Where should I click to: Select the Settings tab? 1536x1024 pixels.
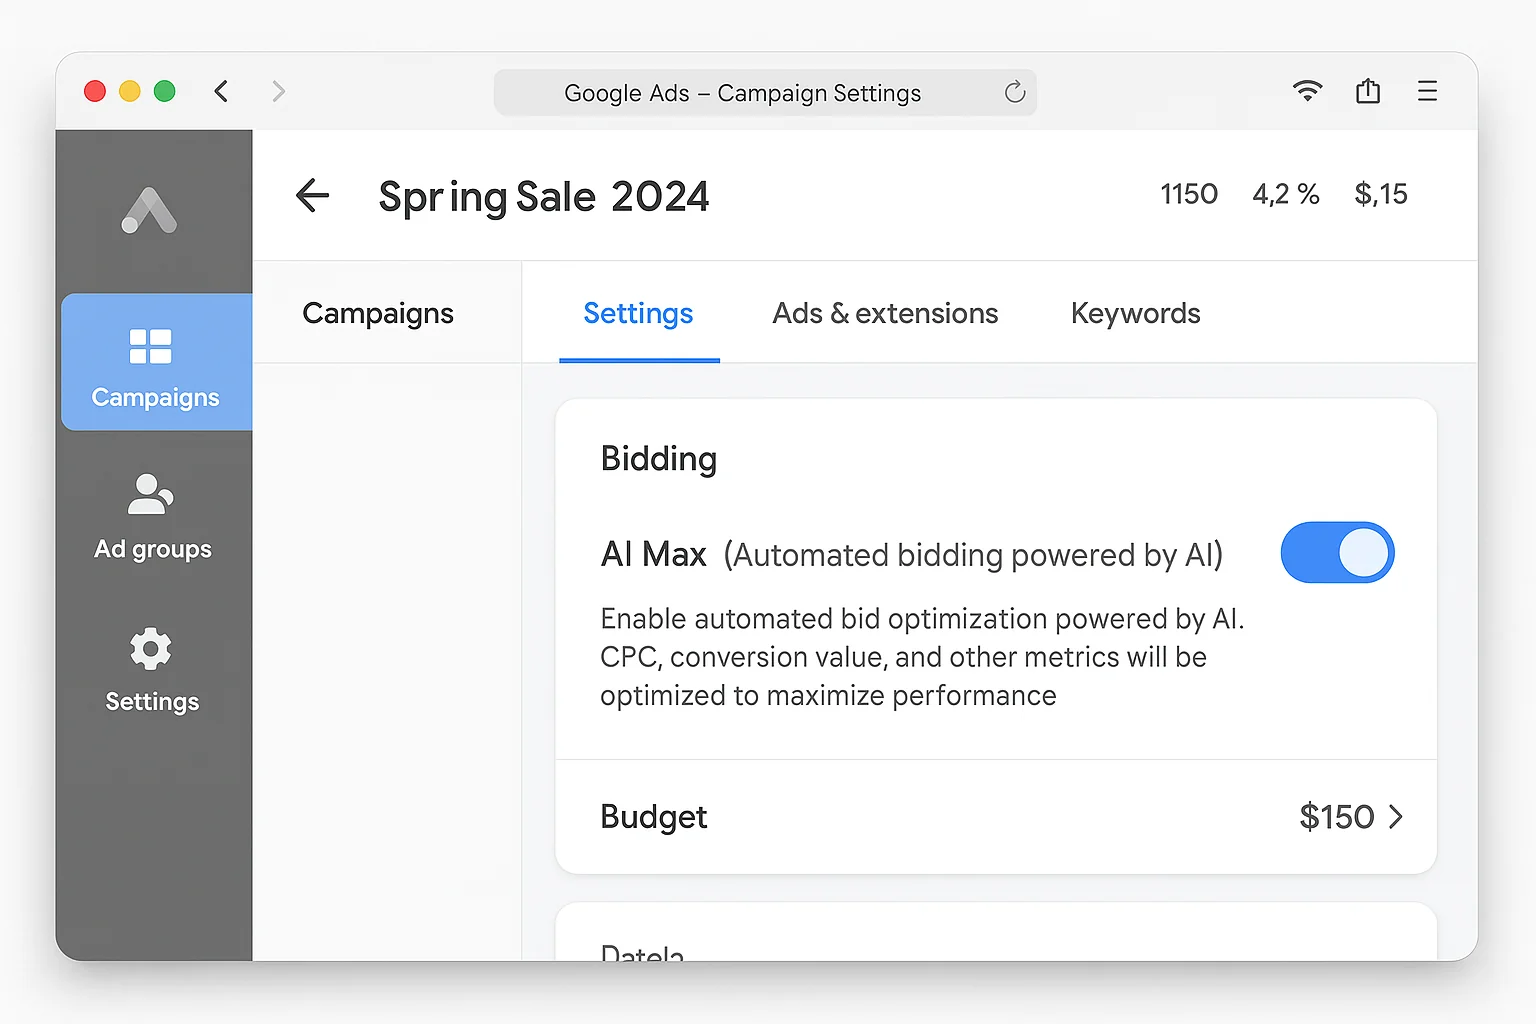point(638,313)
